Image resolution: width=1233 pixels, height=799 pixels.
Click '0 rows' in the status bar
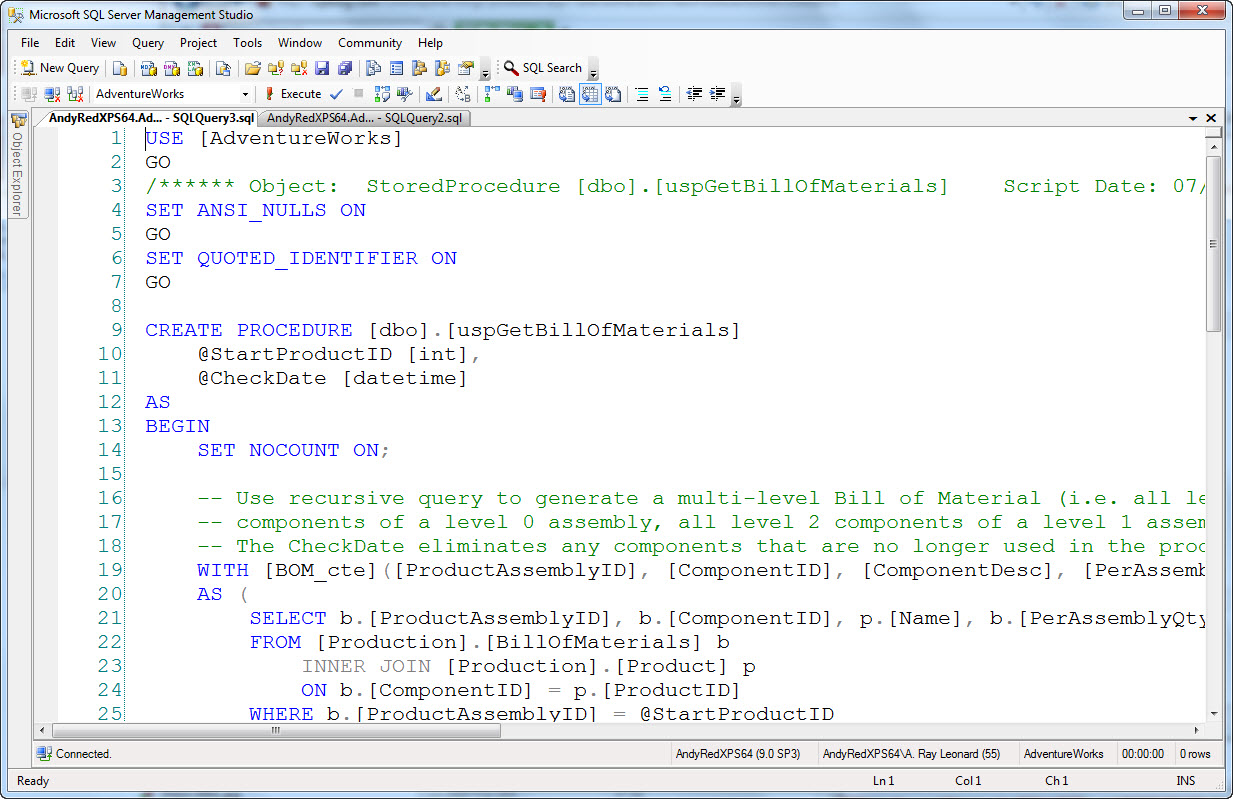pyautogui.click(x=1195, y=754)
